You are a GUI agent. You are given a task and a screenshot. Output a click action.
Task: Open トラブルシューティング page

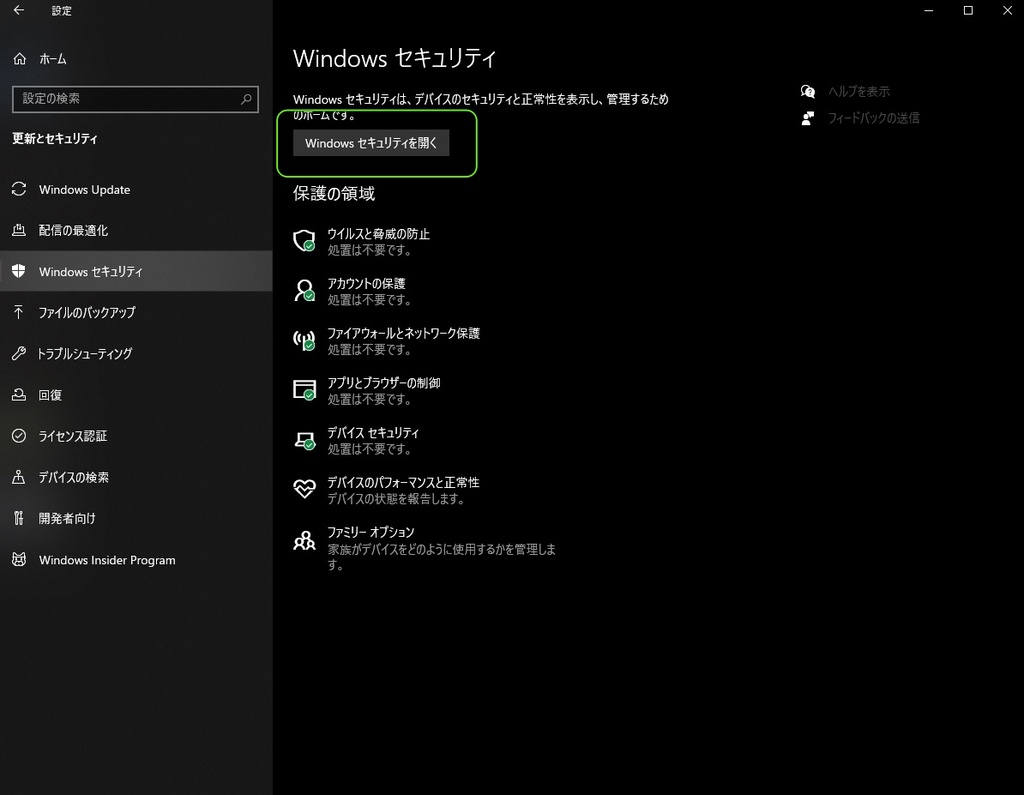tap(136, 353)
